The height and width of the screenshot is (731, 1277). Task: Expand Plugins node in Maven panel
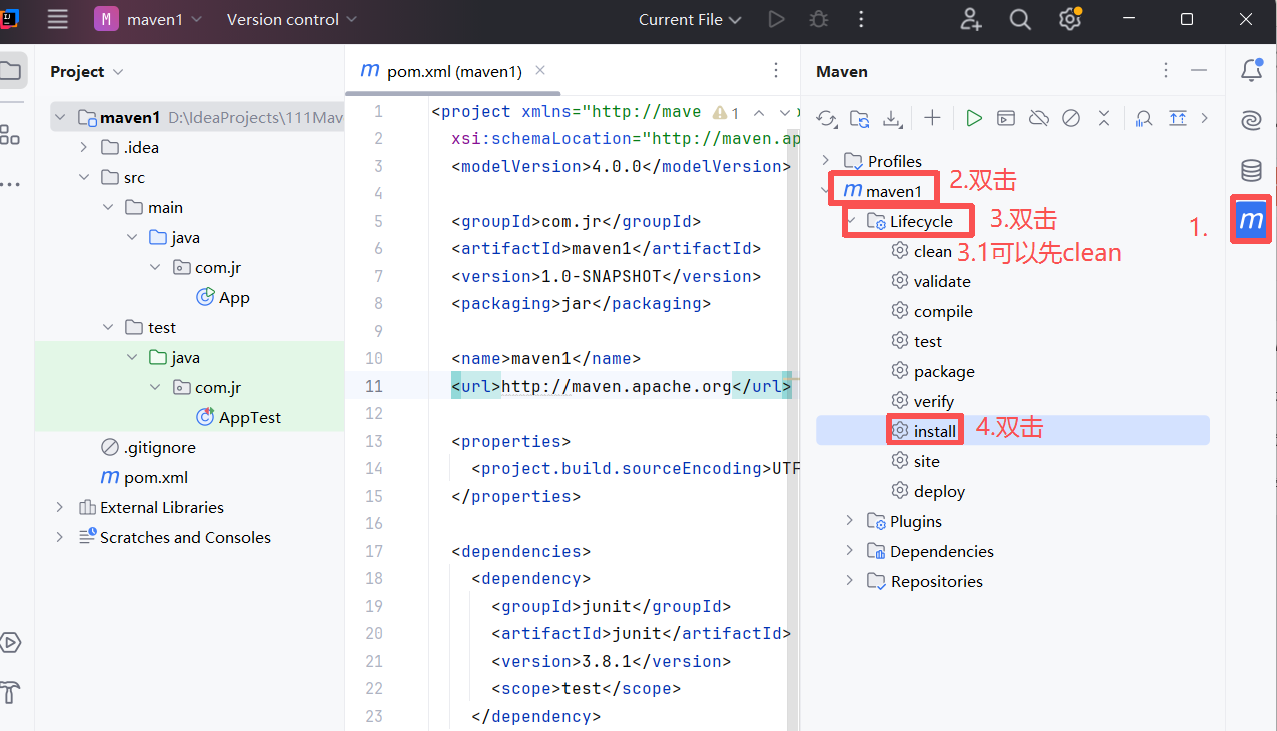click(x=850, y=521)
